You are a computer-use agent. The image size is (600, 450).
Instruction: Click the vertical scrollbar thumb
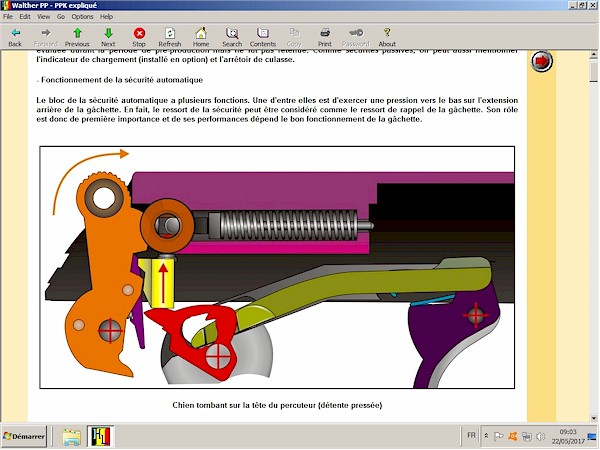[593, 71]
